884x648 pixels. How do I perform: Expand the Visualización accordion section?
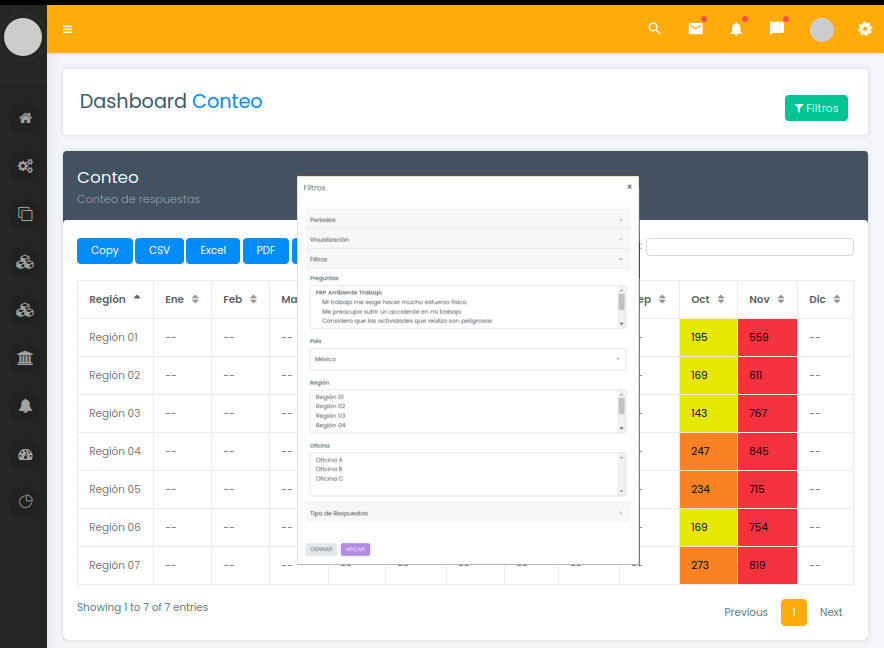[467, 240]
